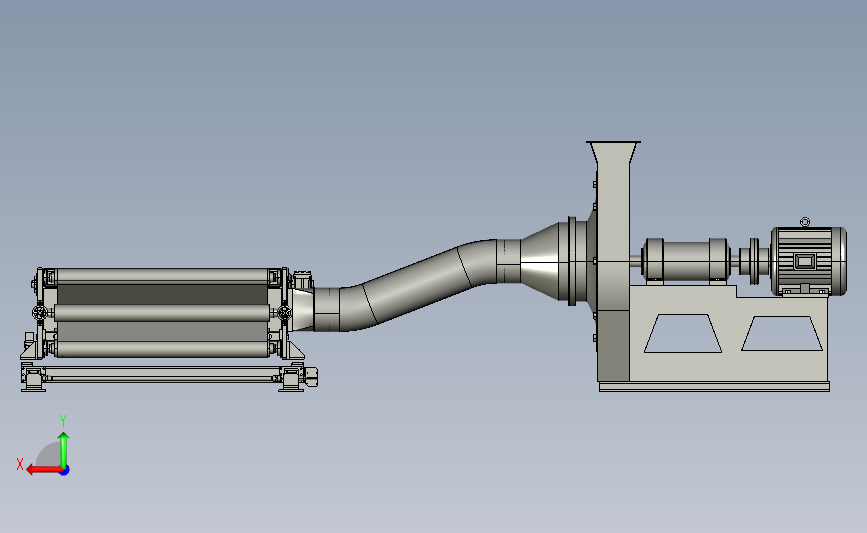Click the green Y axis arrow of triad
Screen dimensions: 867x533
click(x=64, y=450)
